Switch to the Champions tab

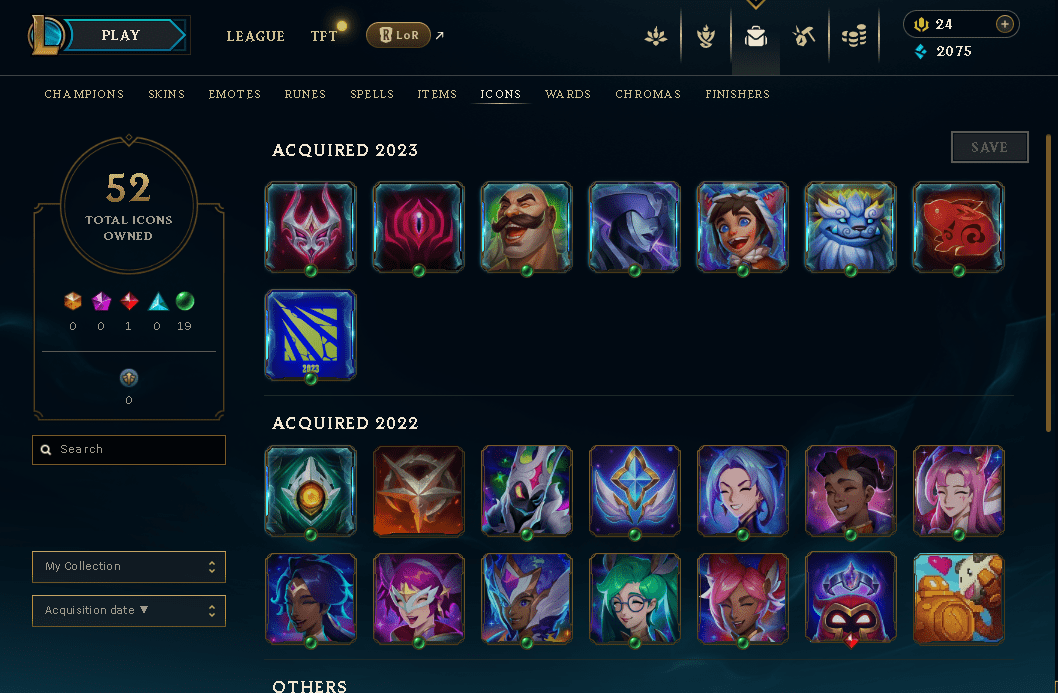pos(84,94)
